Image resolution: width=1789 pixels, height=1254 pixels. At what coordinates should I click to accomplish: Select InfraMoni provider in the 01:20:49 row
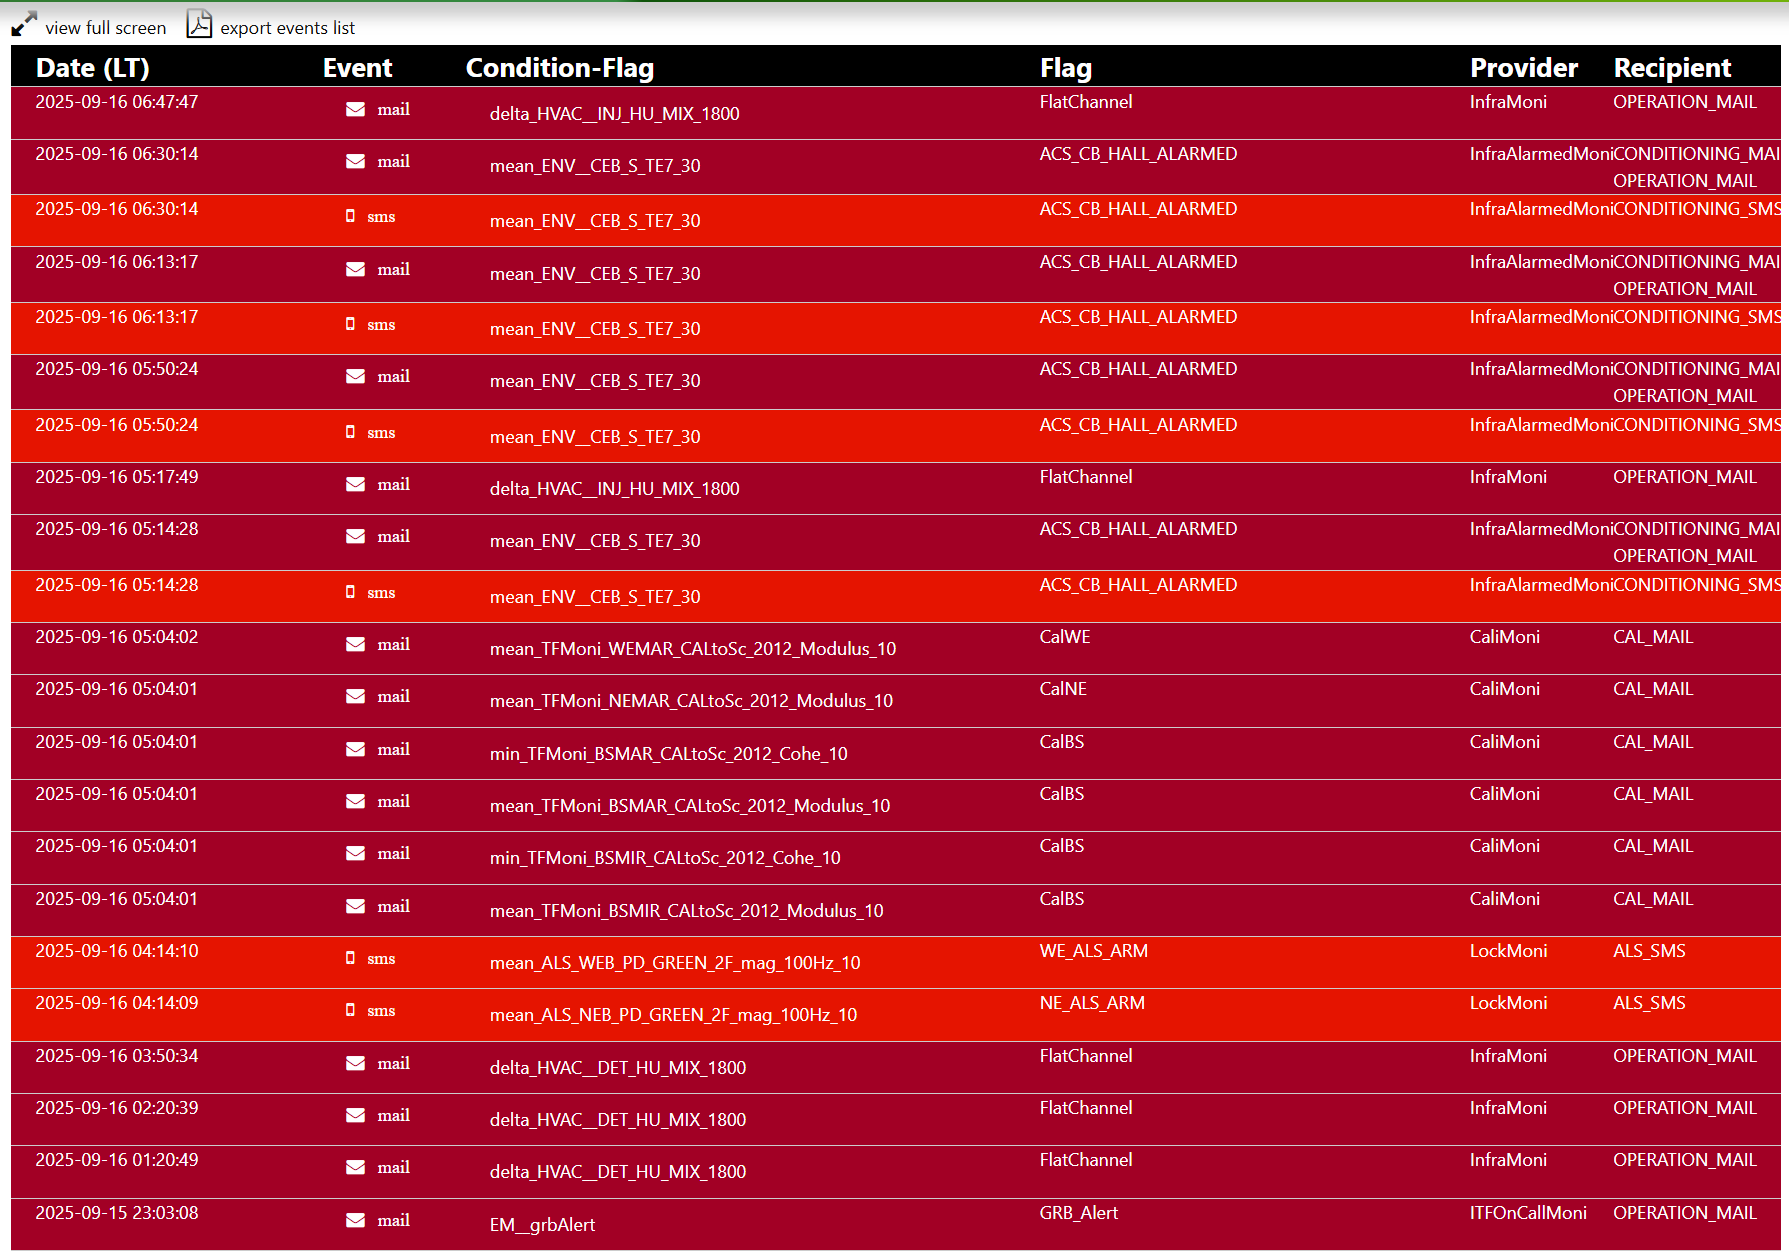1508,1160
